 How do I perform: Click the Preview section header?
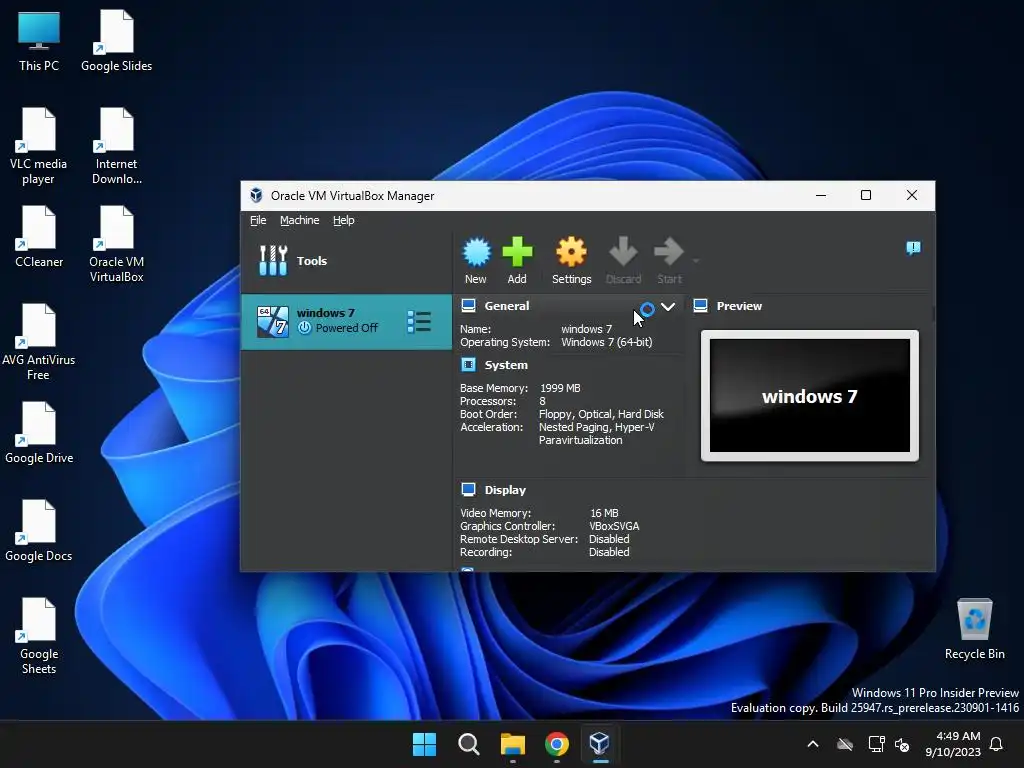click(739, 306)
